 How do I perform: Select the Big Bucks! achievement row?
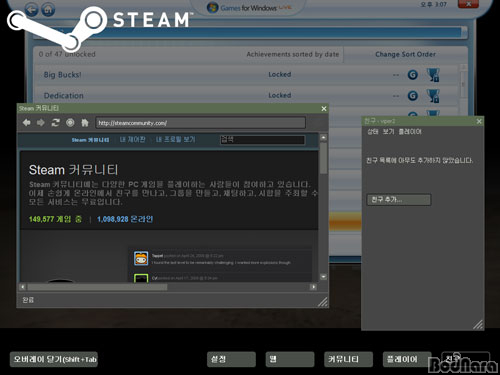pyautogui.click(x=247, y=75)
